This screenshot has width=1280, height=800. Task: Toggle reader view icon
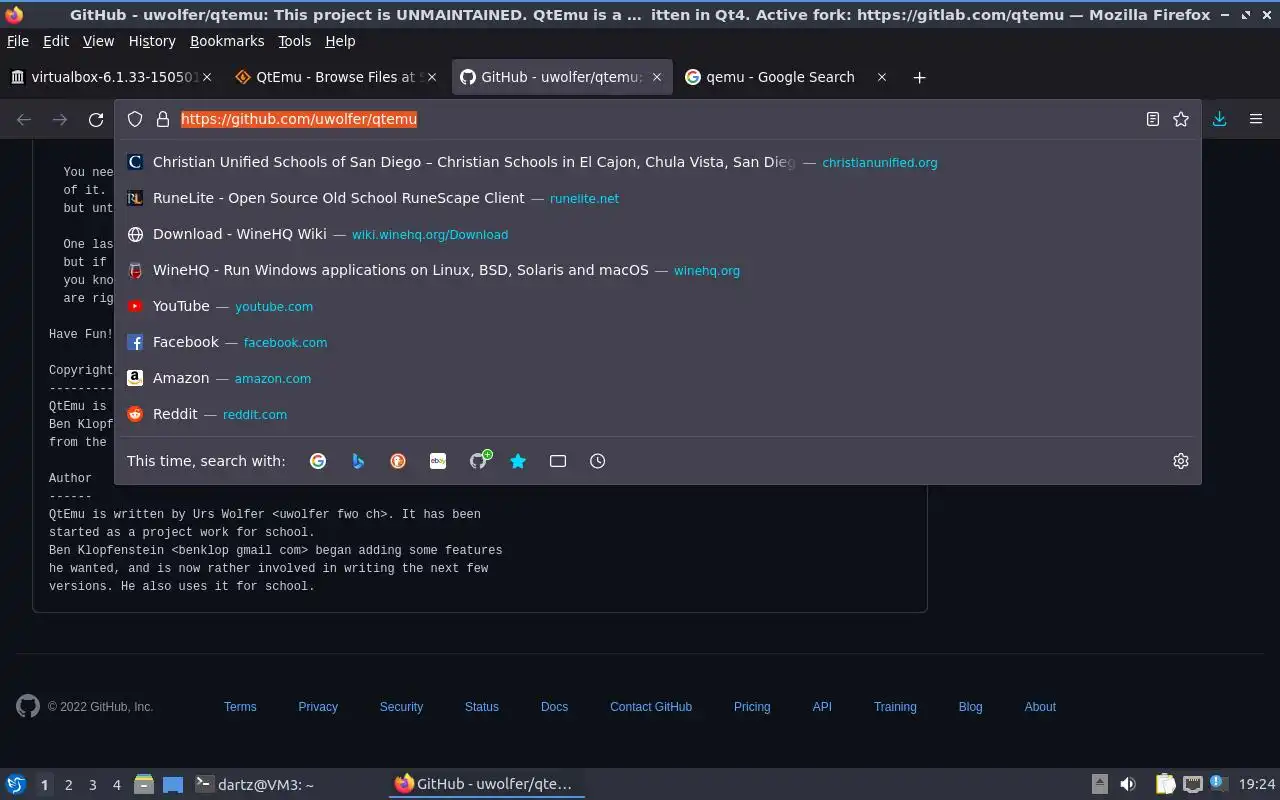point(1153,119)
